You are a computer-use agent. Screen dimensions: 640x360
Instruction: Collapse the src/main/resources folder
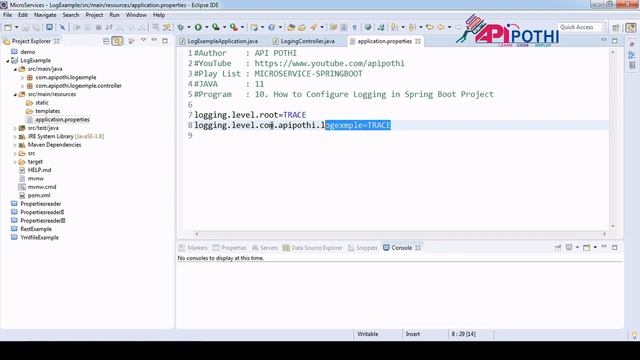(15, 94)
